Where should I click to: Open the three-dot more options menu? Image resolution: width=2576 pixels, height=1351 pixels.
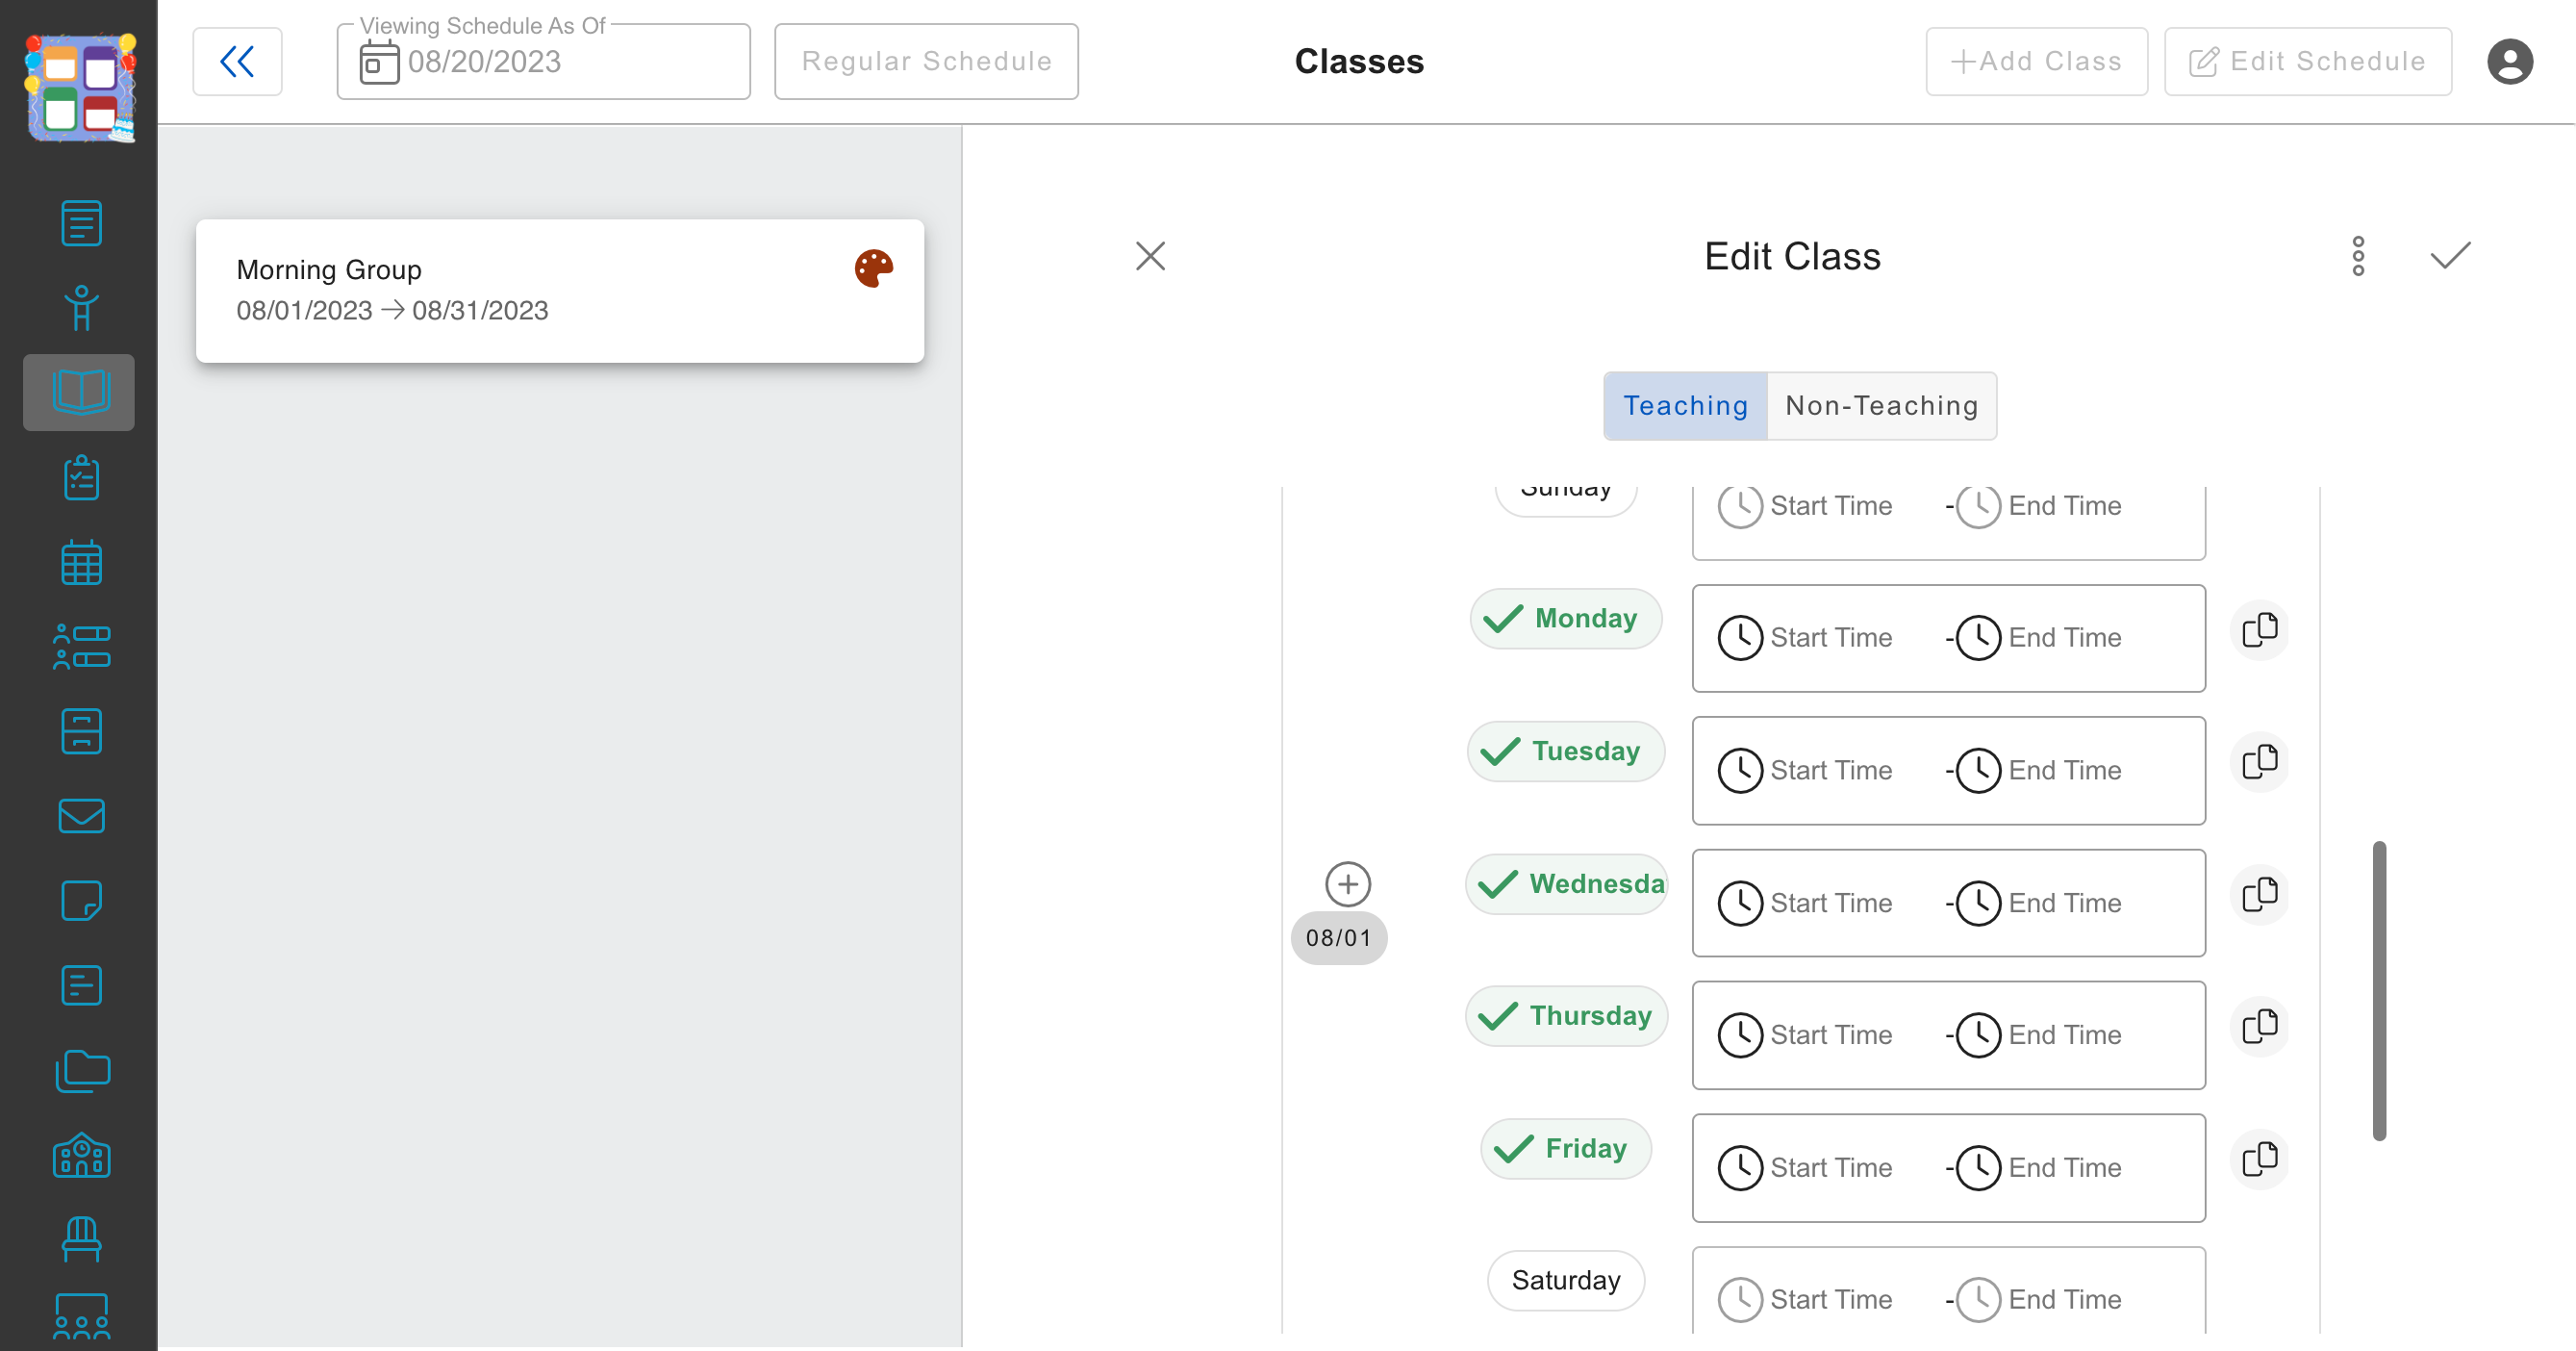tap(2358, 257)
